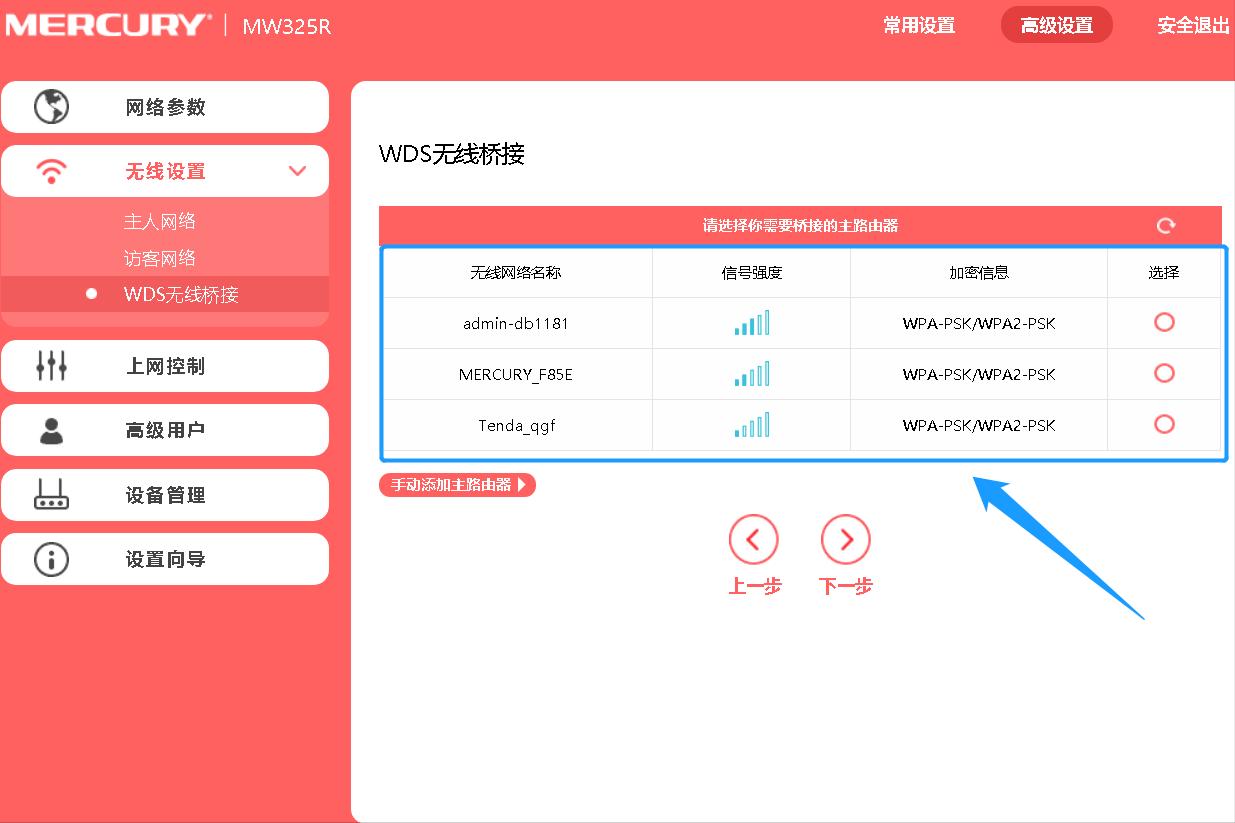Select the Tenda_qgf network radio button
The image size is (1235, 823).
(1164, 424)
